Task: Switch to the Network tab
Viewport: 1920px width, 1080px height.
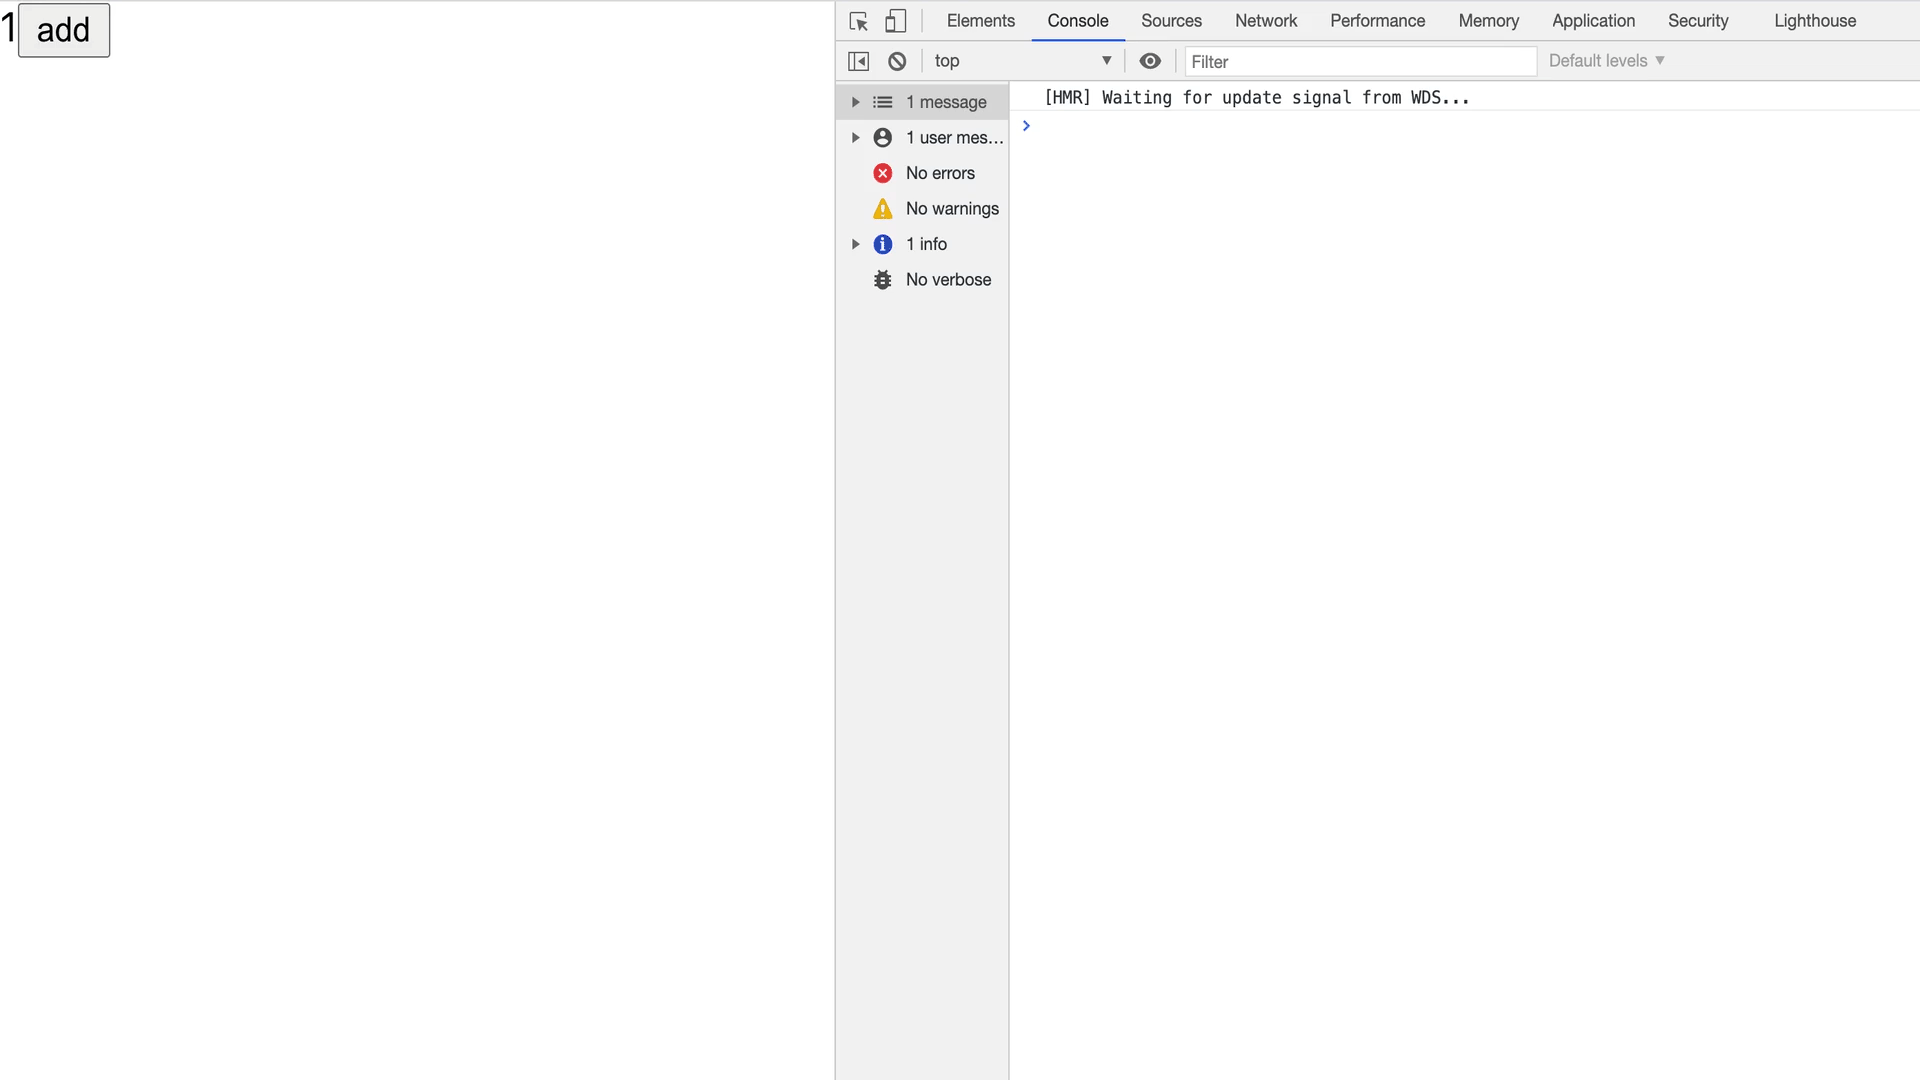Action: coord(1265,21)
